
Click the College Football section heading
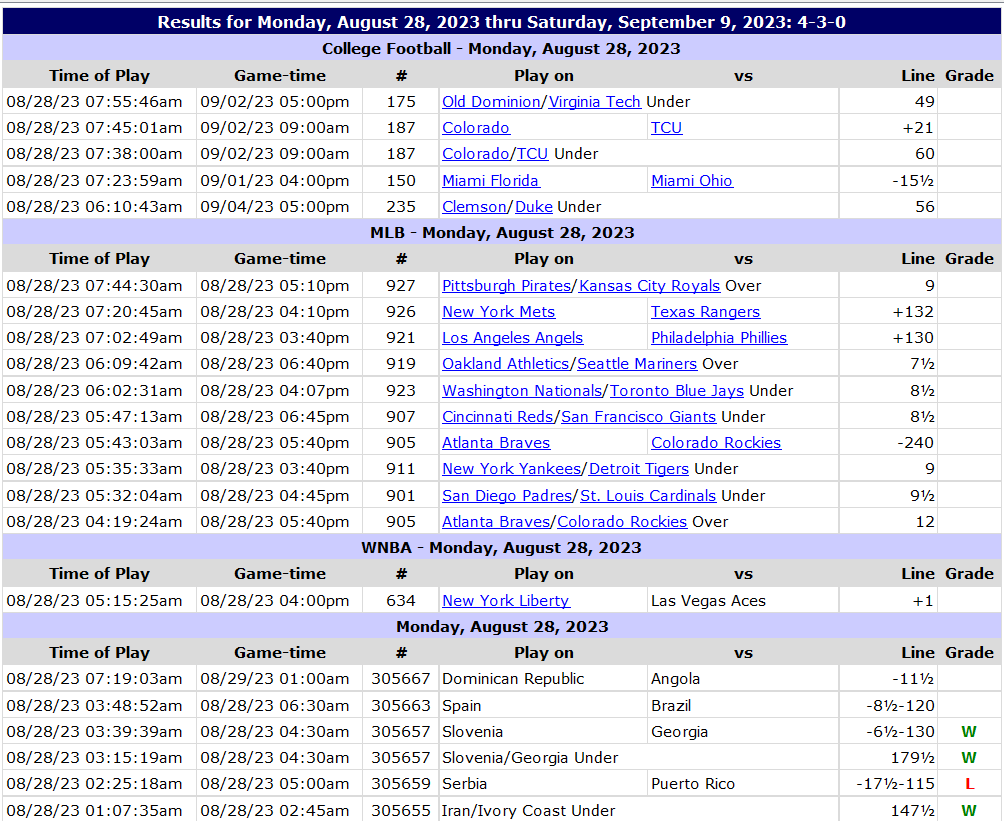pos(501,49)
